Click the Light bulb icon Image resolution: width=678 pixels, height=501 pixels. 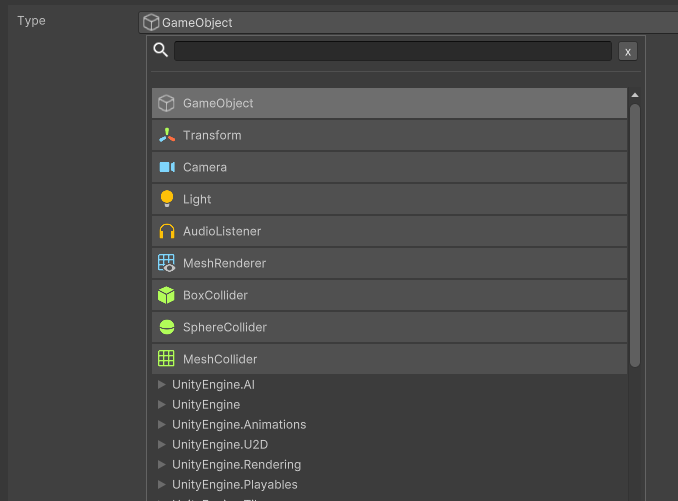167,199
